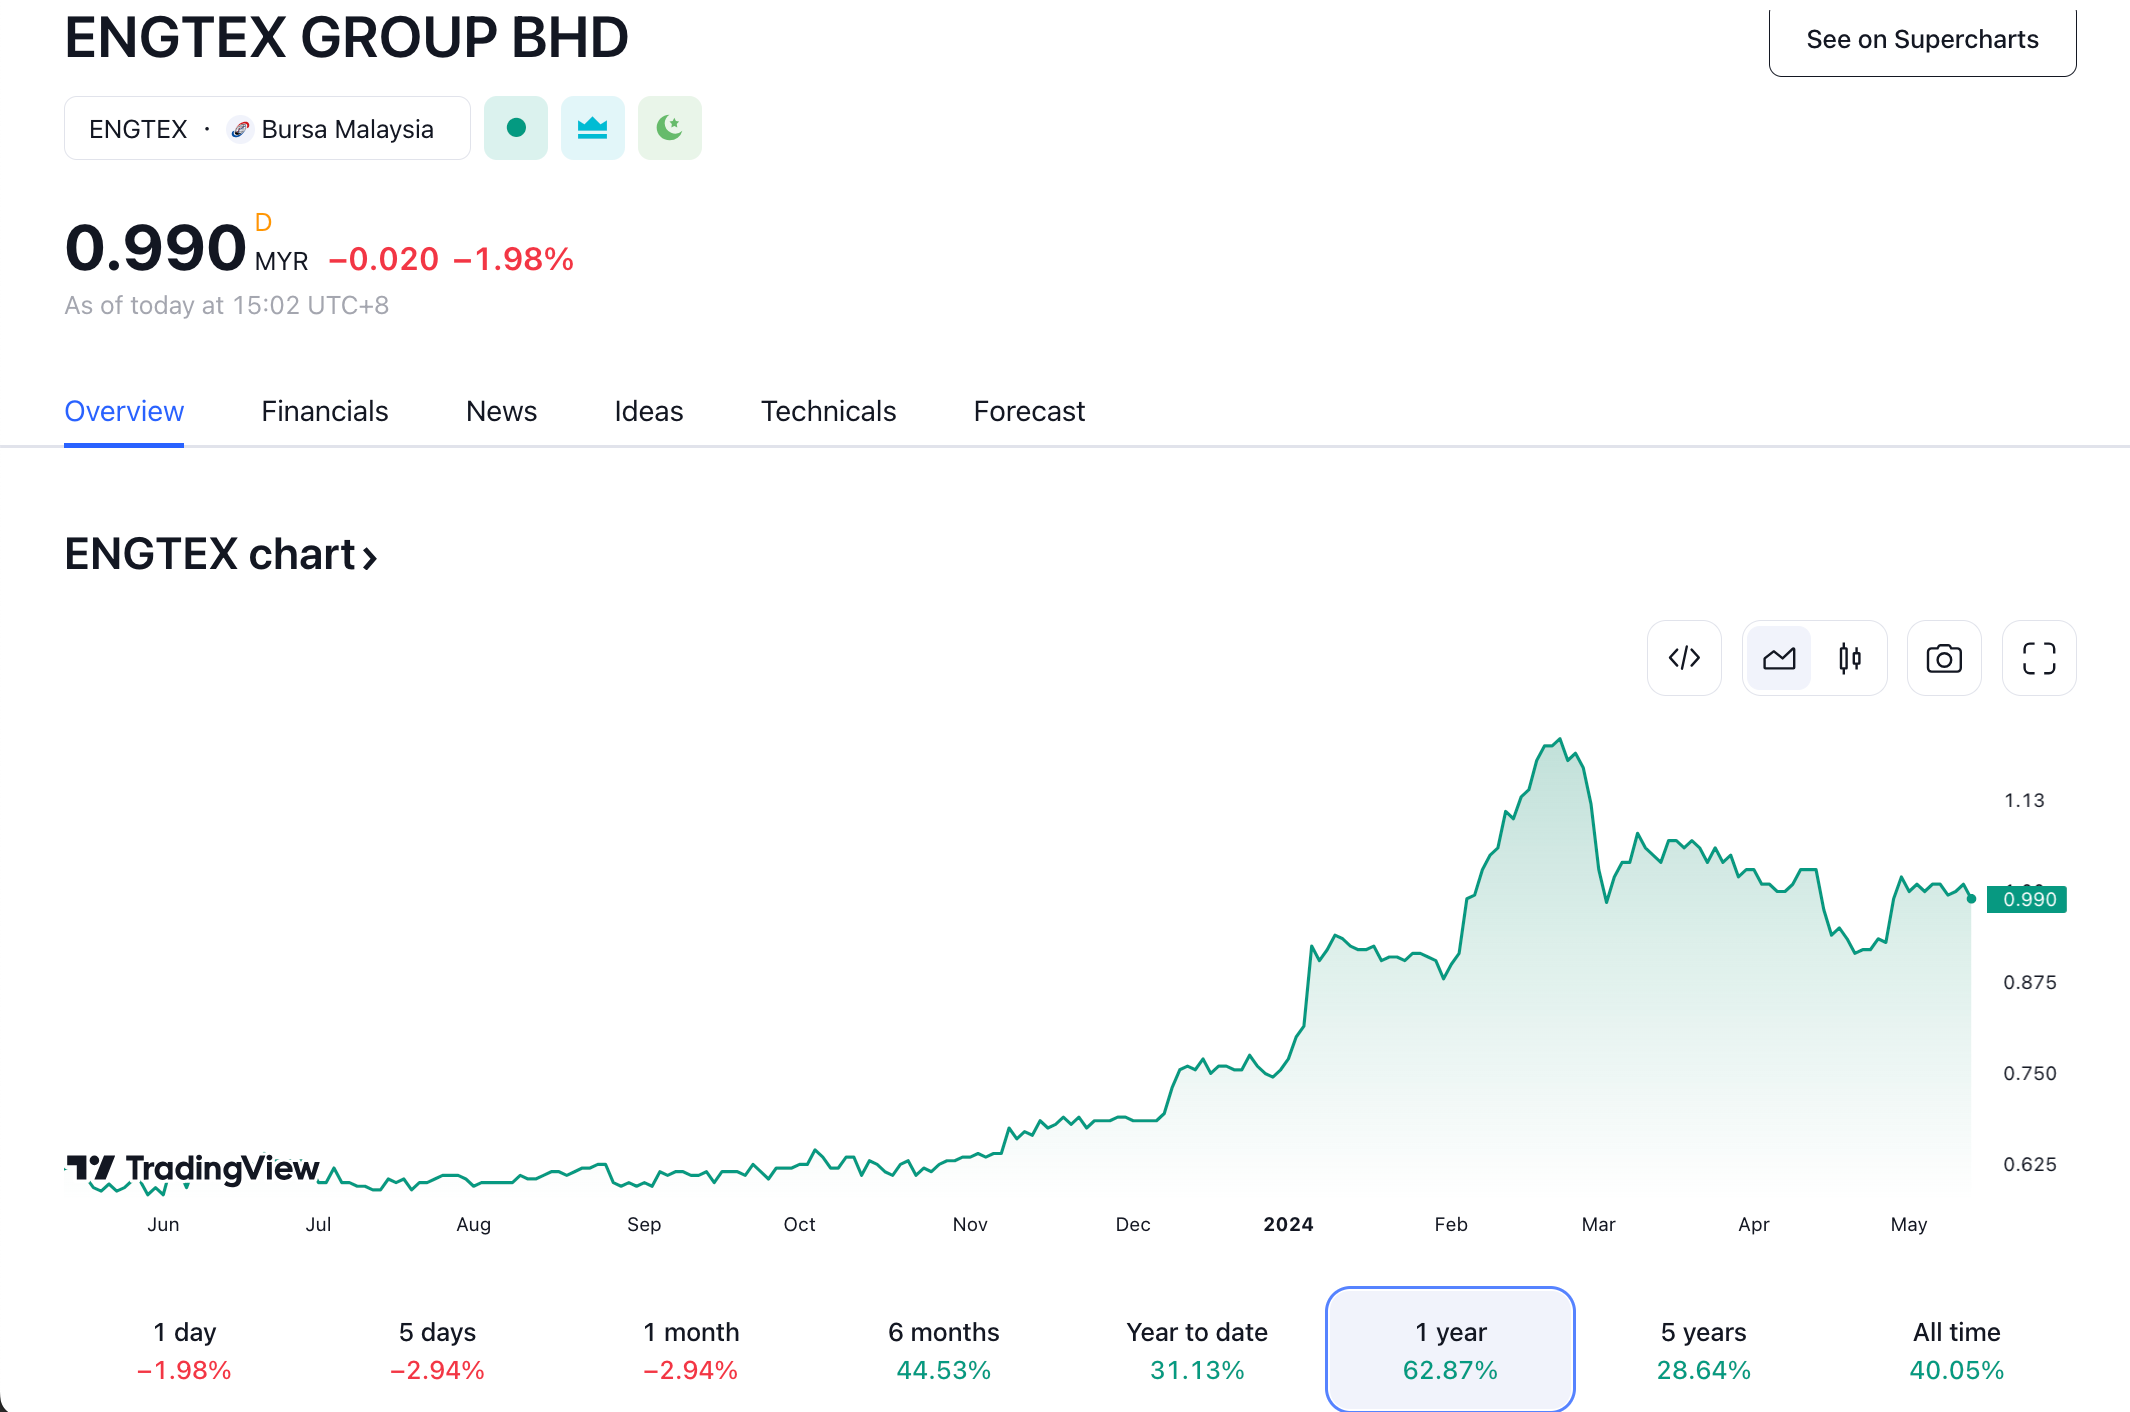Open the chart in fullscreen mode
Image resolution: width=2130 pixels, height=1412 pixels.
point(2039,658)
